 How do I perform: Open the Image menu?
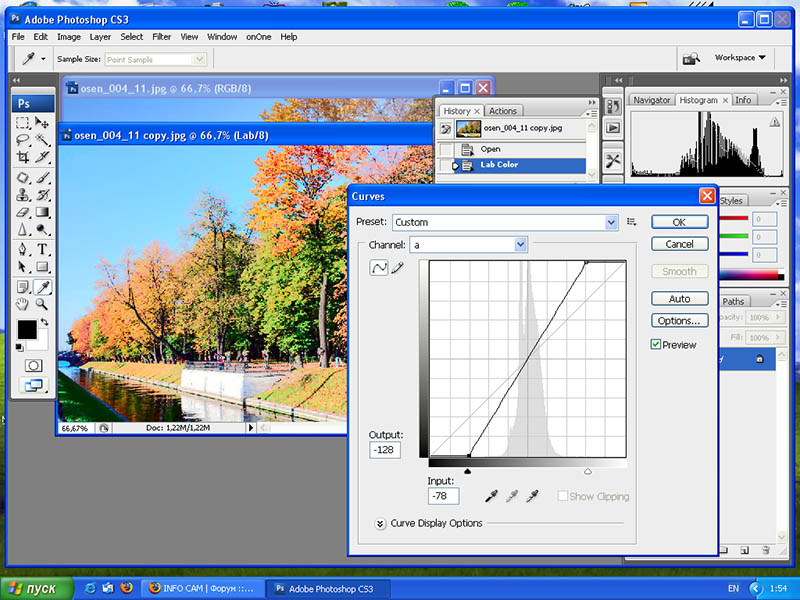[69, 37]
